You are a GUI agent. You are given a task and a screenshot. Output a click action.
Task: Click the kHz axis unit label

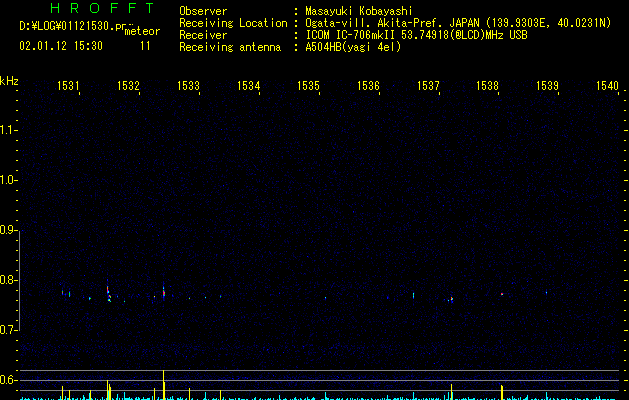[x=9, y=81]
